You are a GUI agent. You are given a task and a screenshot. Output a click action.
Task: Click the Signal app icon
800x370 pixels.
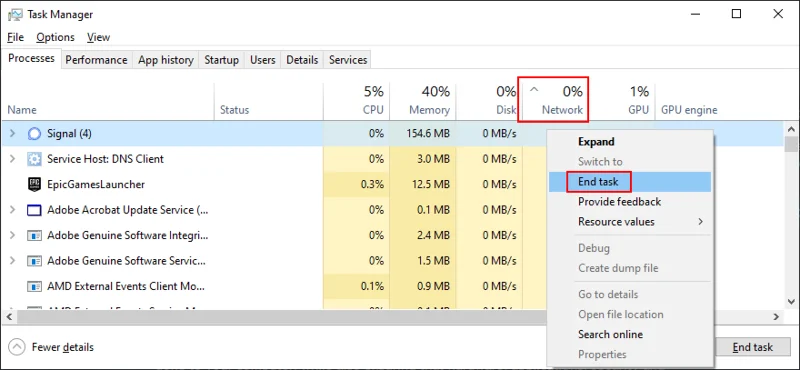pos(34,134)
